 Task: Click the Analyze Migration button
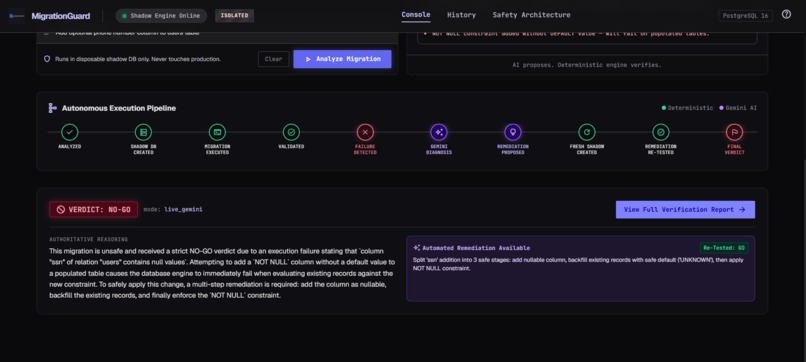342,59
